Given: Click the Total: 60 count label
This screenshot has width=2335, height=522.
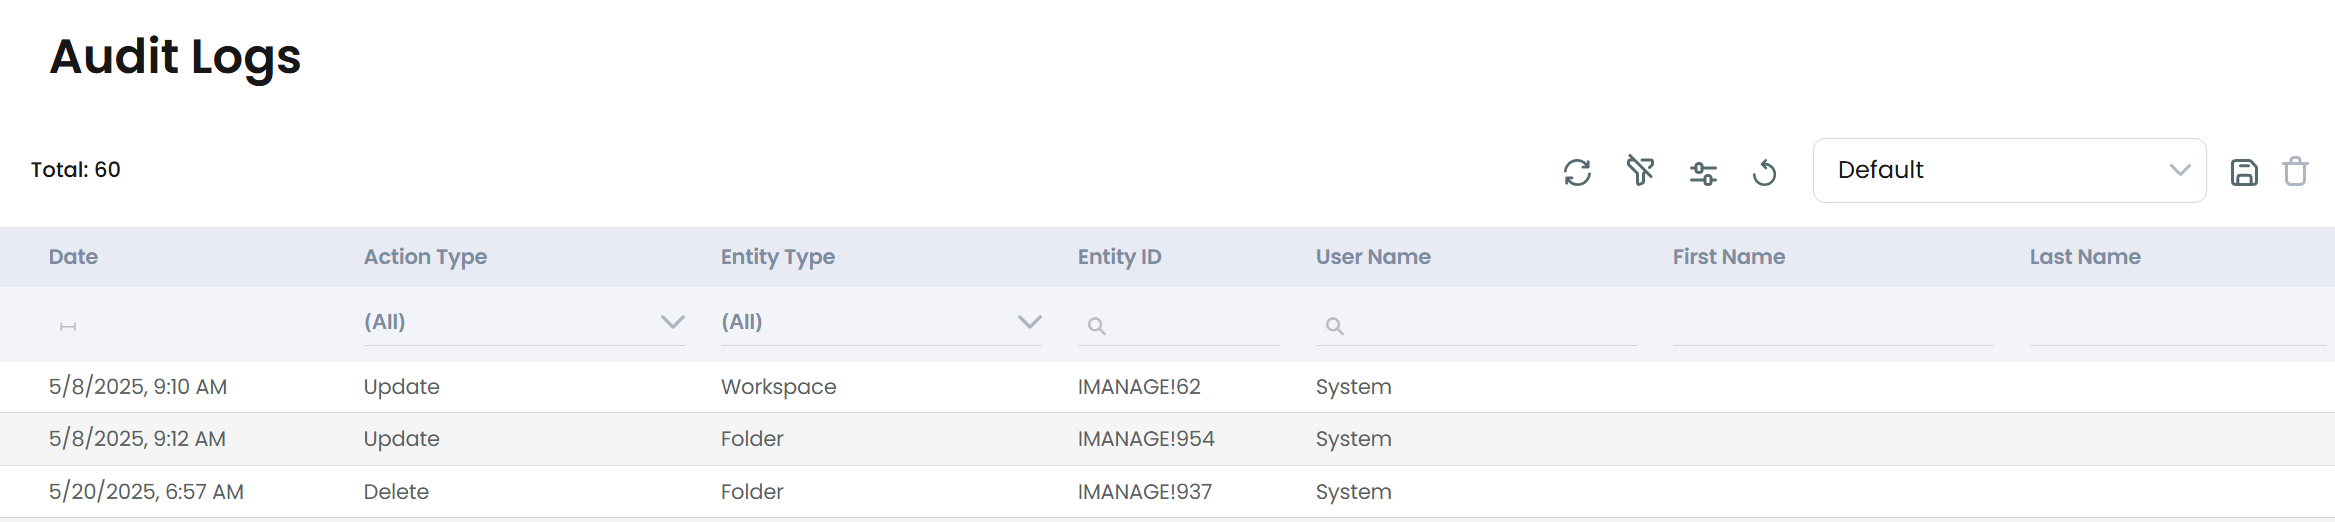Looking at the screenshot, I should (76, 170).
